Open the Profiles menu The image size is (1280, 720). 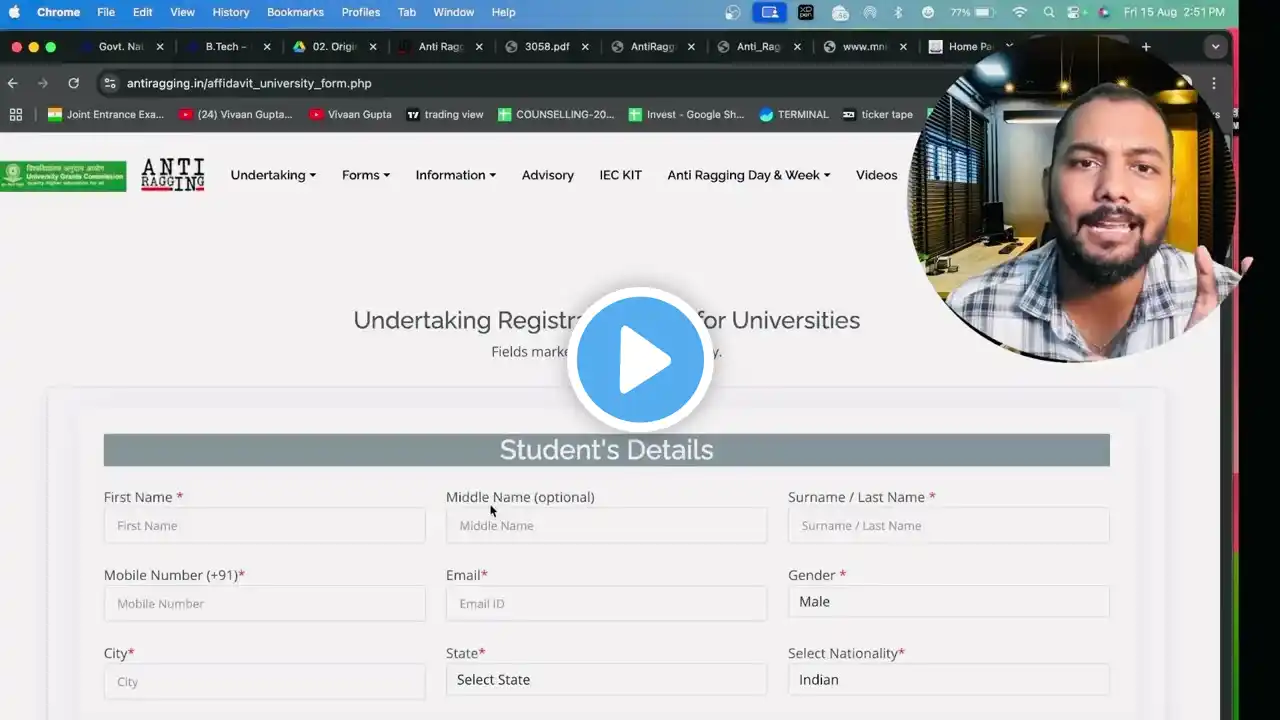click(361, 12)
